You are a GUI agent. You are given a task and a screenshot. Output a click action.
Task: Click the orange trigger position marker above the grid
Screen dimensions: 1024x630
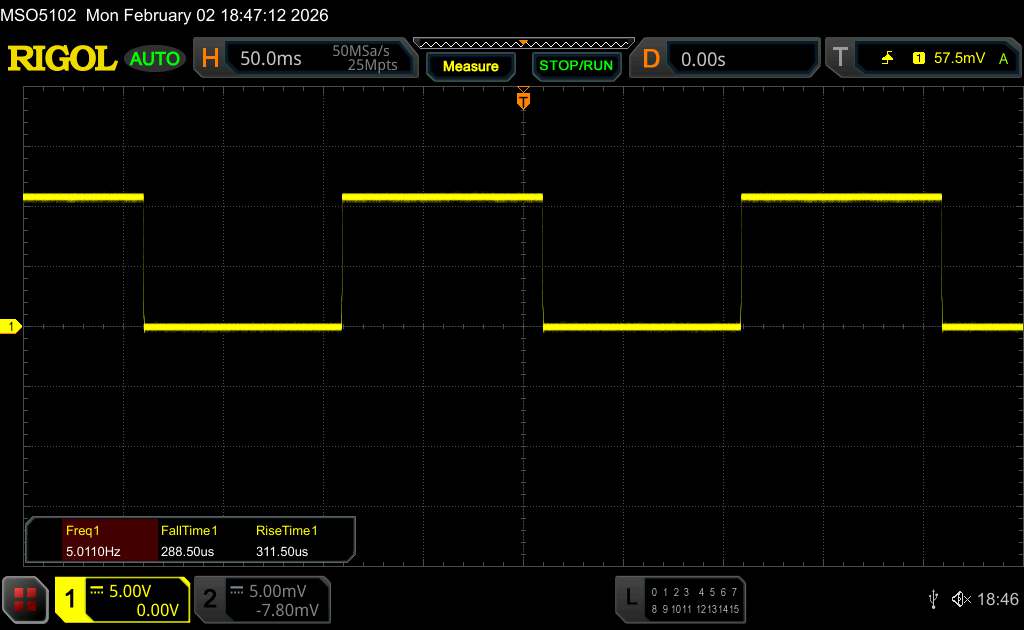pos(523,100)
